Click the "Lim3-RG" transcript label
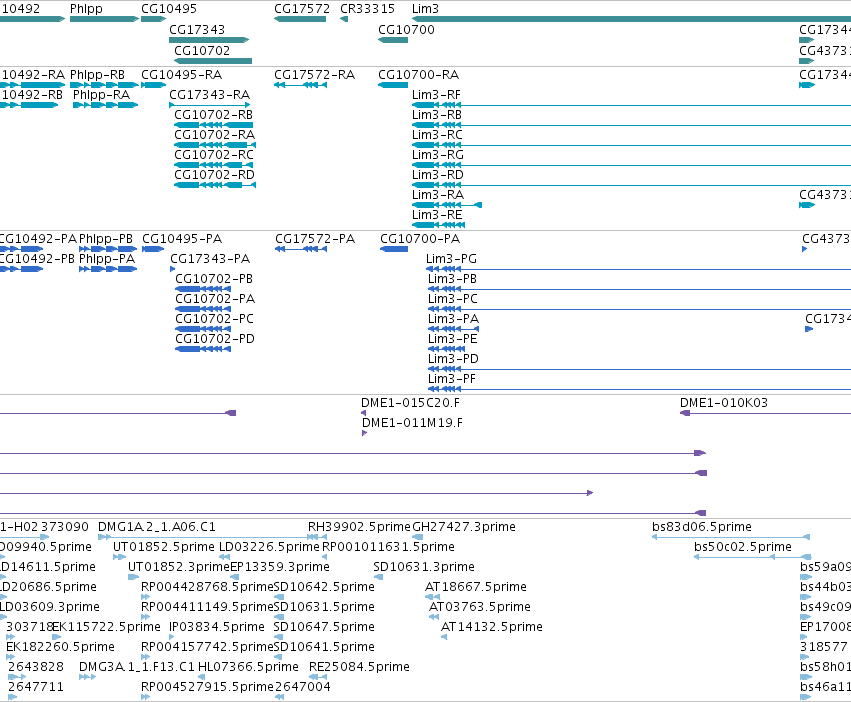 [438, 155]
